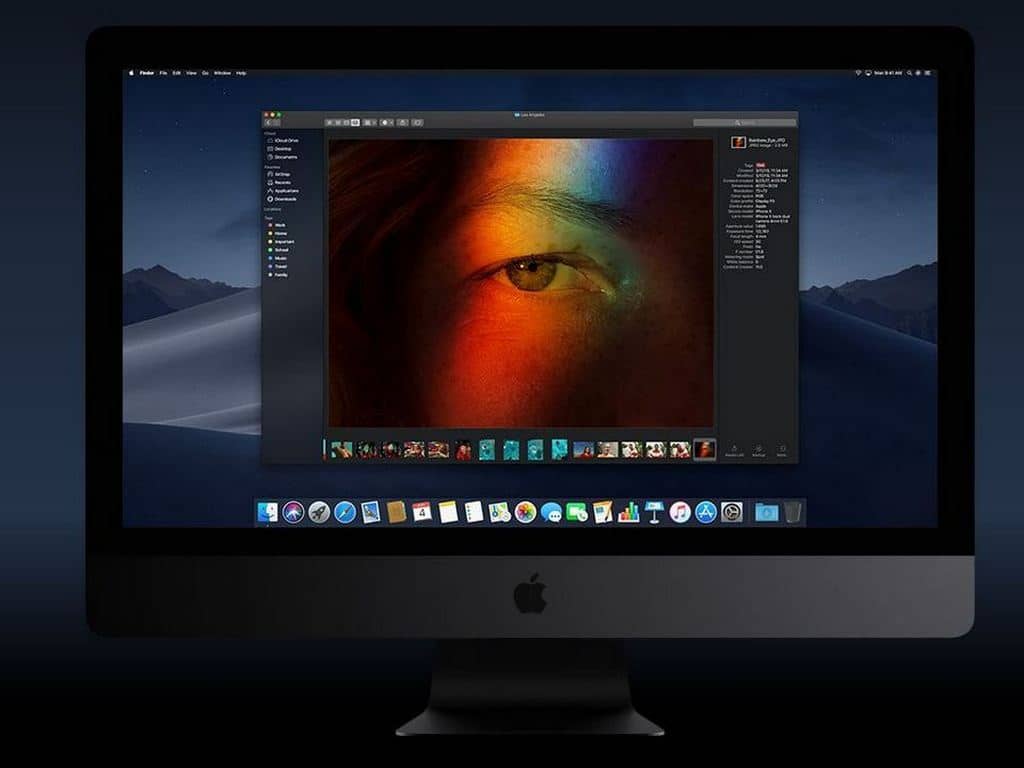Select the Work tag in sidebar
The height and width of the screenshot is (768, 1024).
click(x=277, y=225)
